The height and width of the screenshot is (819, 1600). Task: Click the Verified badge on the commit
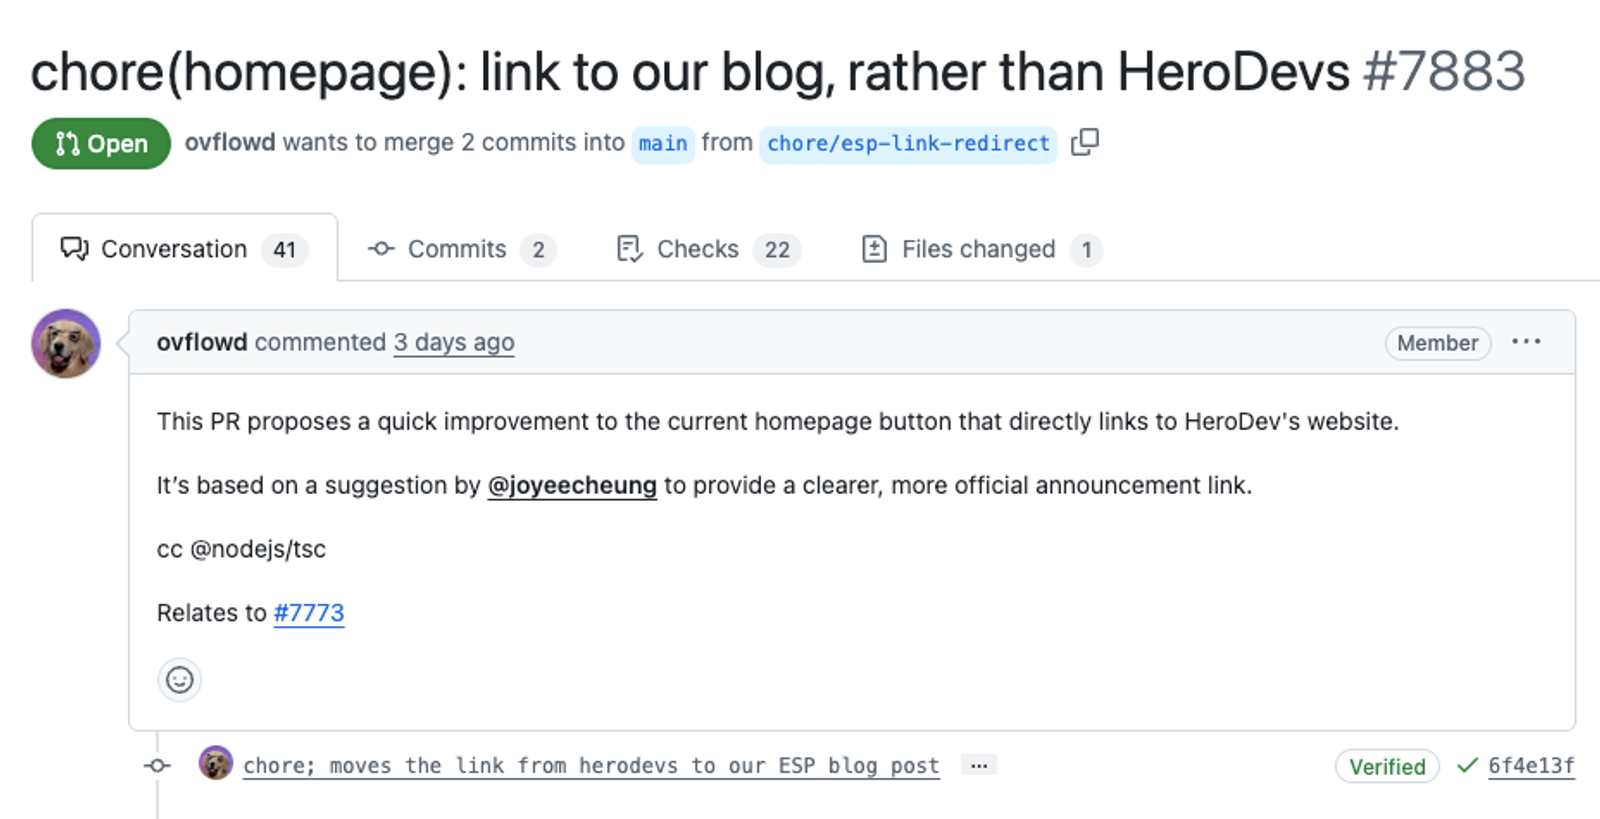tap(1387, 767)
